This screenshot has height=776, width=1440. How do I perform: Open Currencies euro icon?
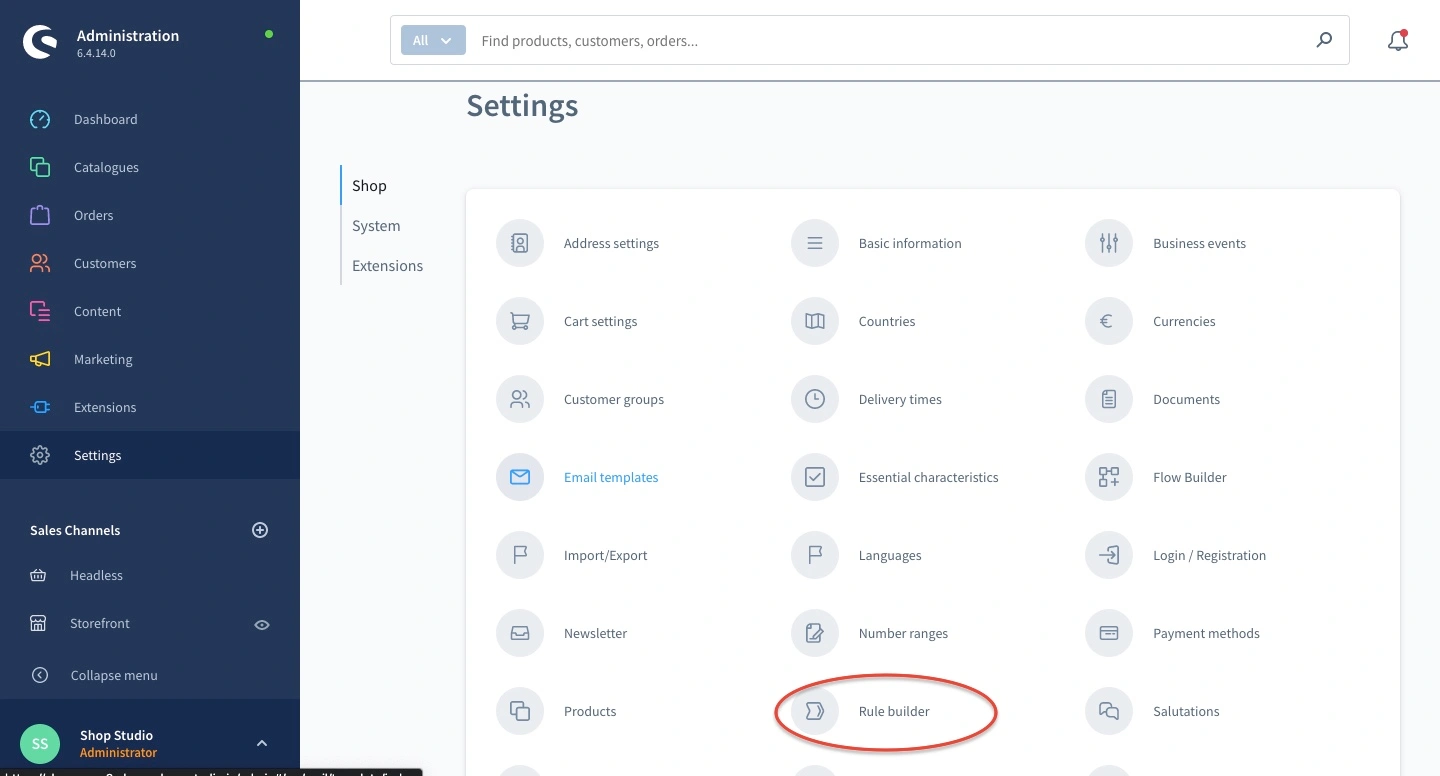1108,321
